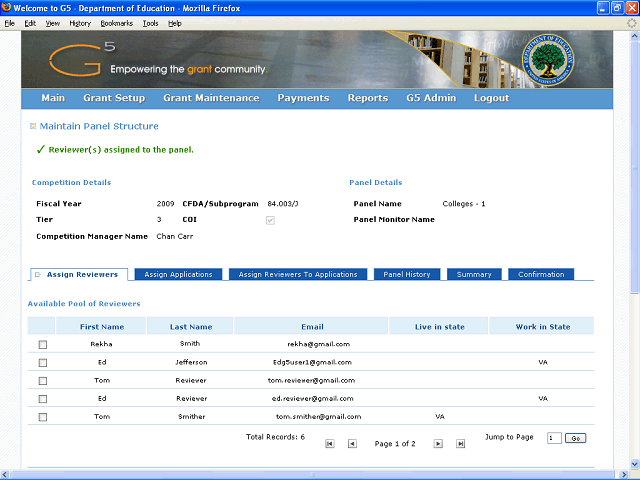
Task: Tick checkbox for Ed Jefferson
Action: [42, 363]
